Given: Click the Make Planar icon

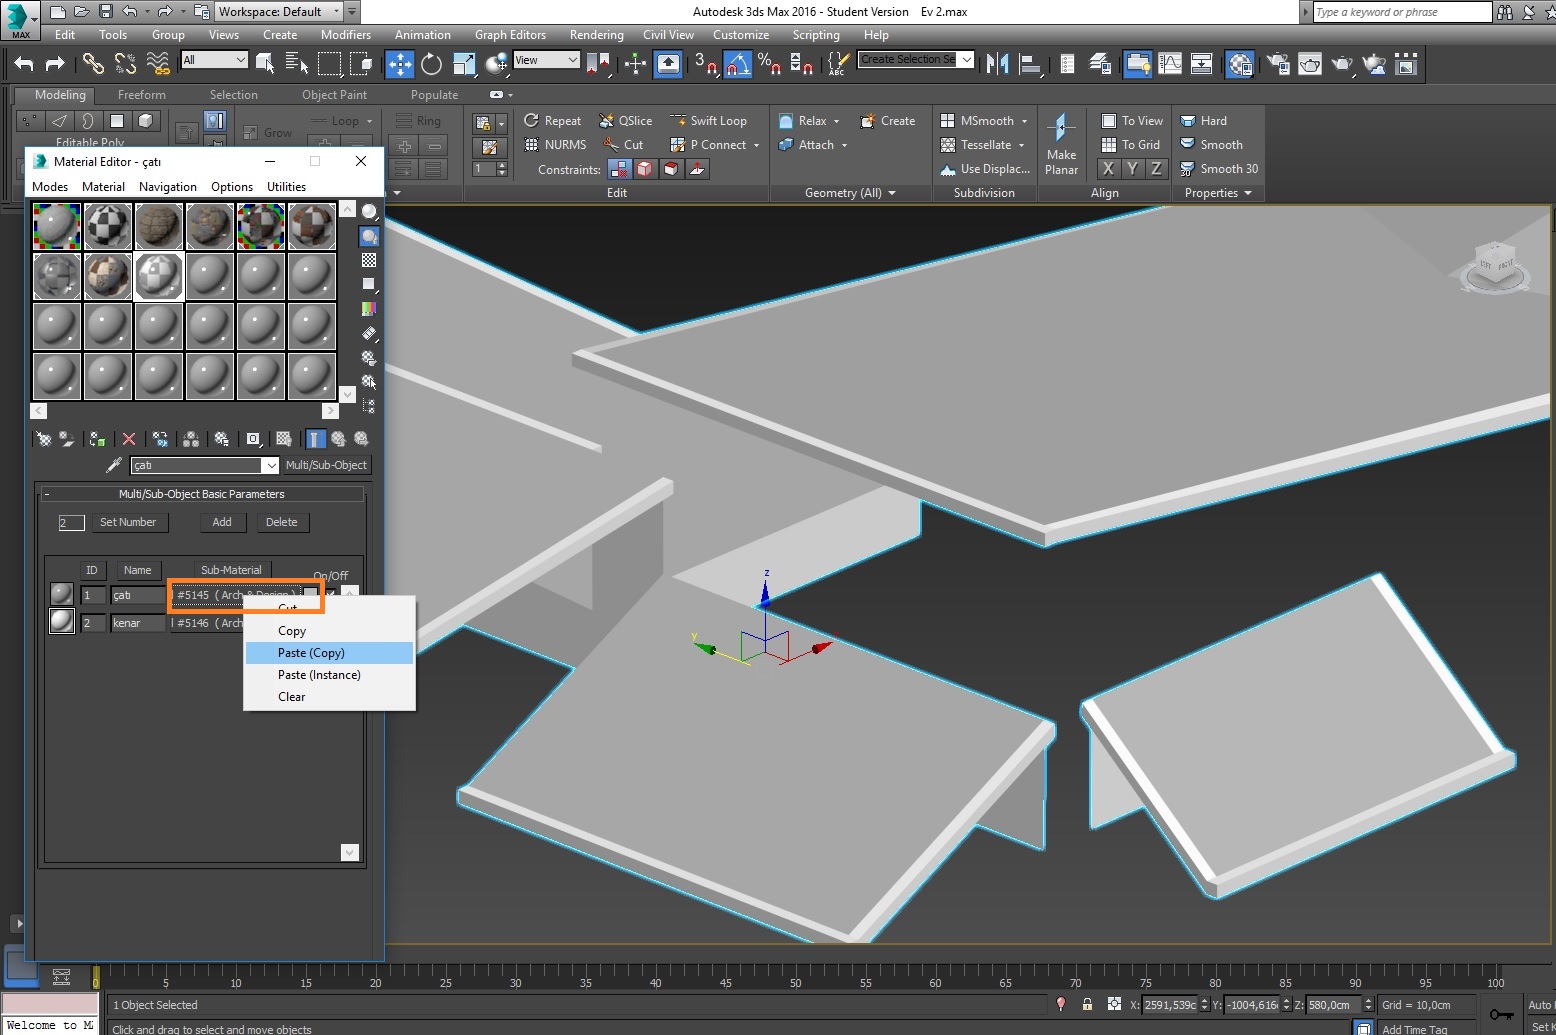Looking at the screenshot, I should [x=1061, y=144].
